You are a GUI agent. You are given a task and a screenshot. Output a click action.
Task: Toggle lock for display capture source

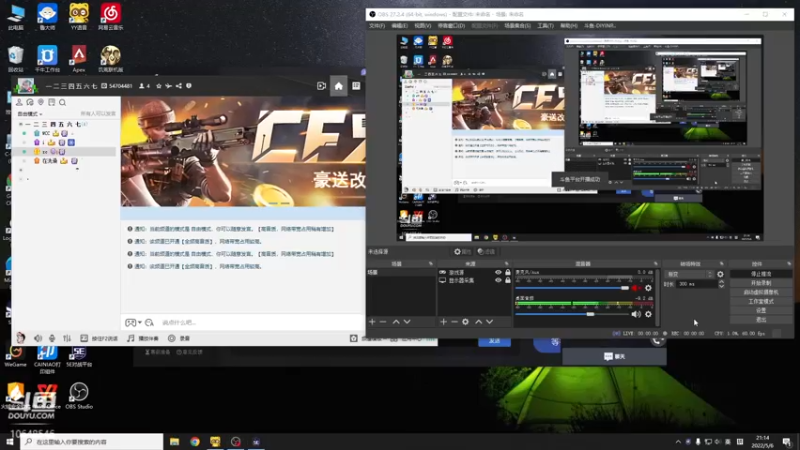[508, 280]
